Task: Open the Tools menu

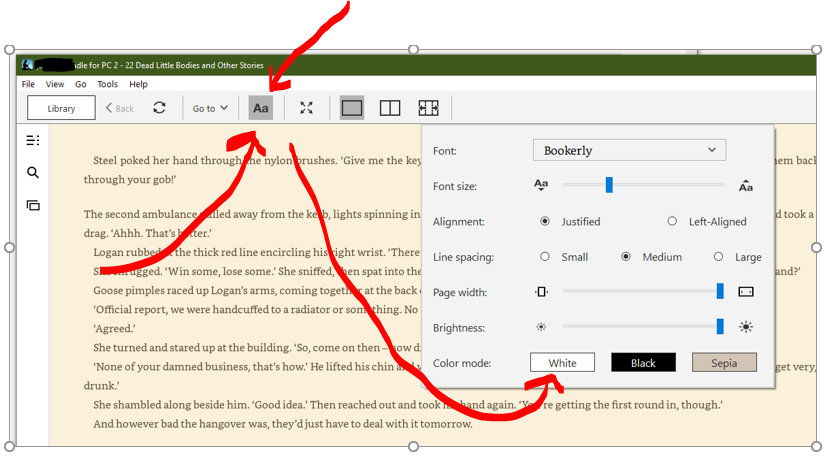Action: [107, 84]
